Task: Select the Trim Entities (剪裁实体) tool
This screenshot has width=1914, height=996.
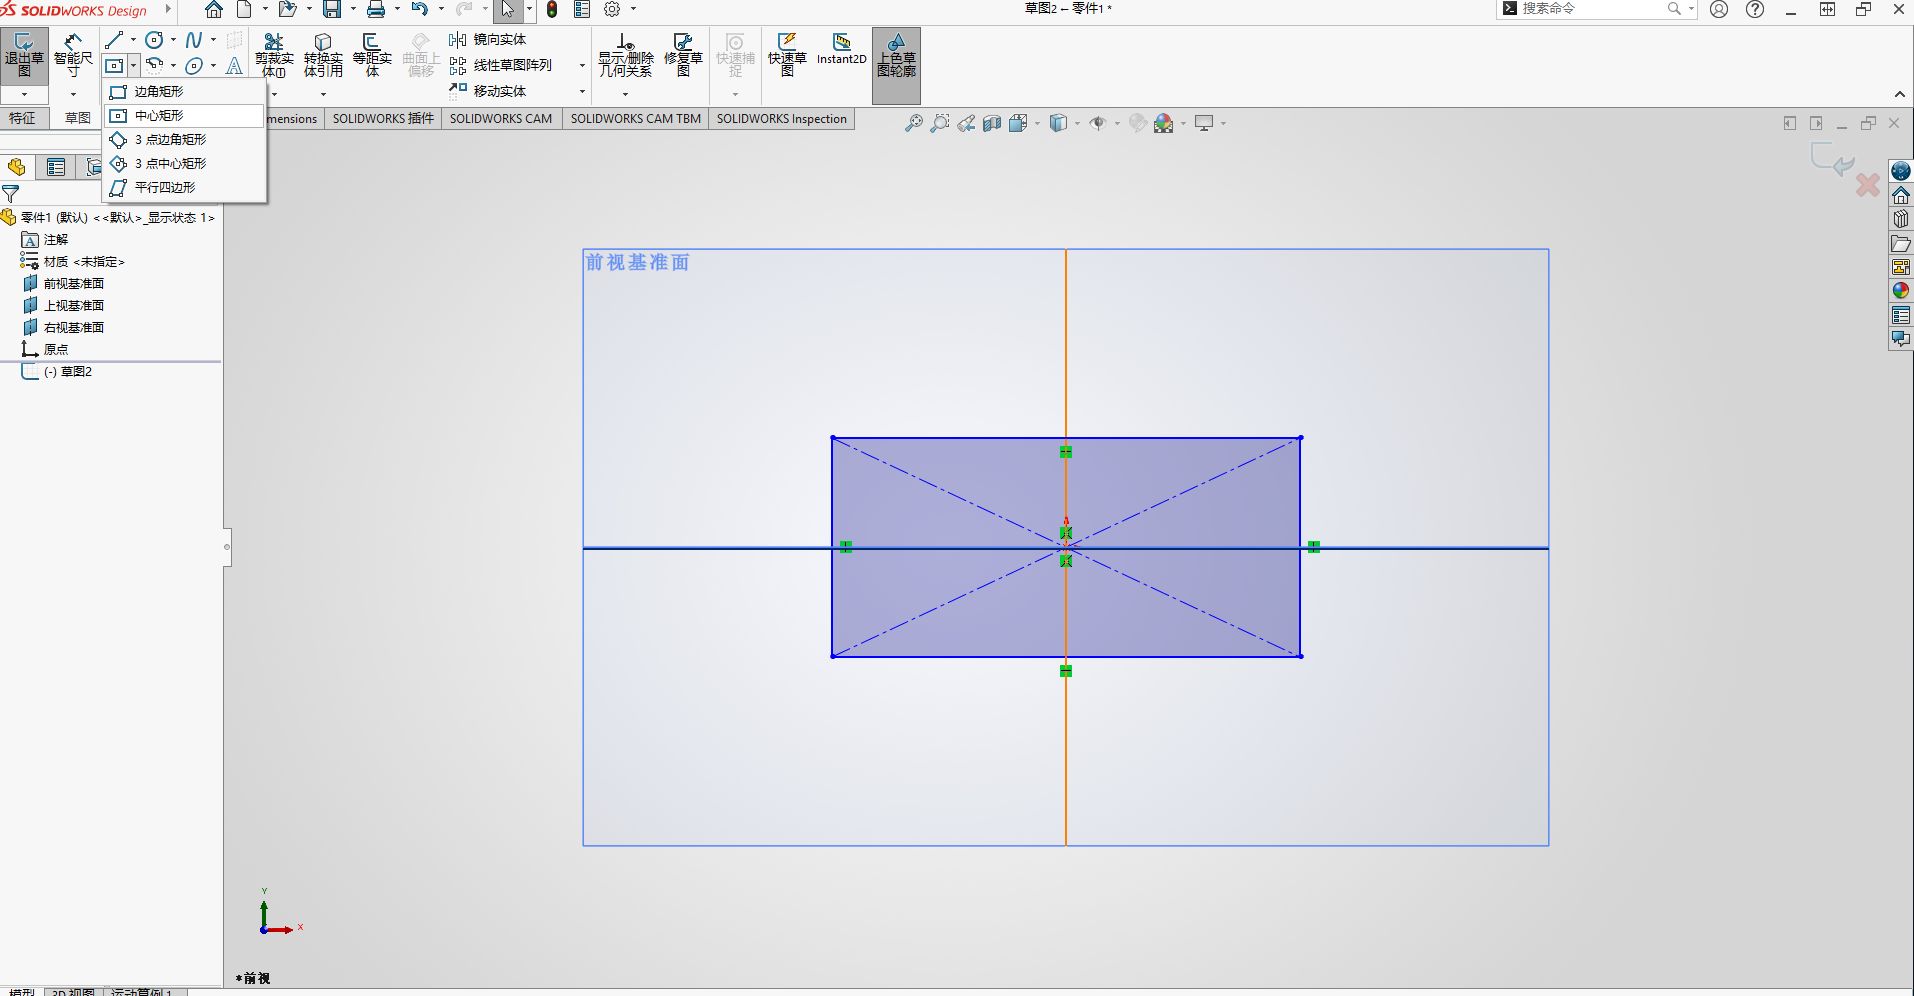Action: (x=274, y=56)
